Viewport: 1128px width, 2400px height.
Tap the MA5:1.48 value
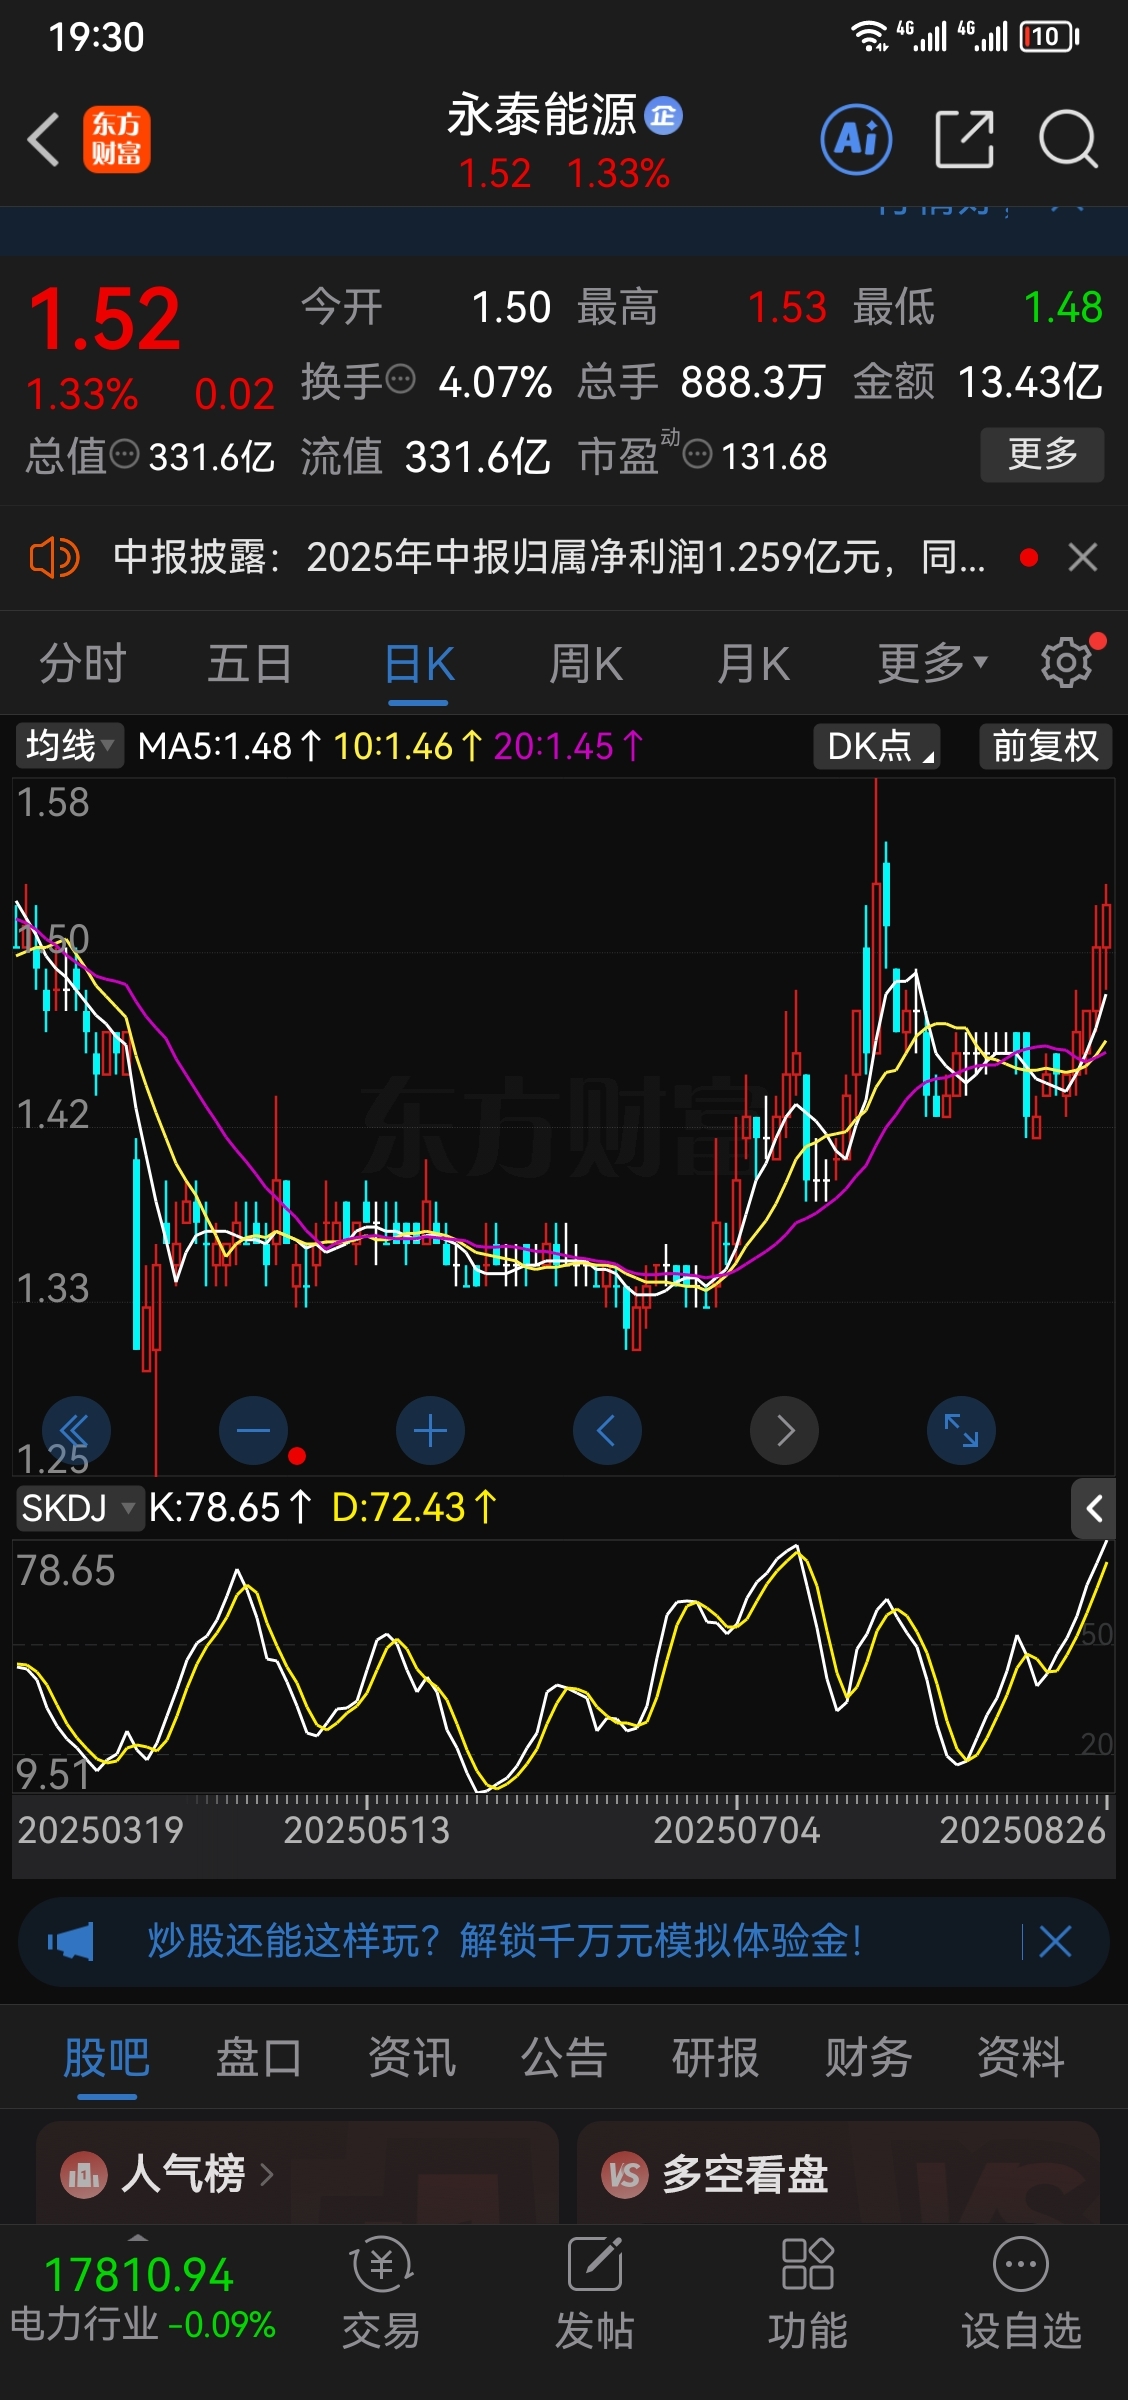229,746
